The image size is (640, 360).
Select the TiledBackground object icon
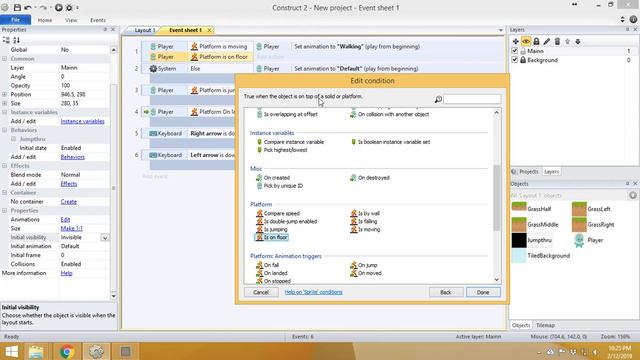click(x=519, y=256)
